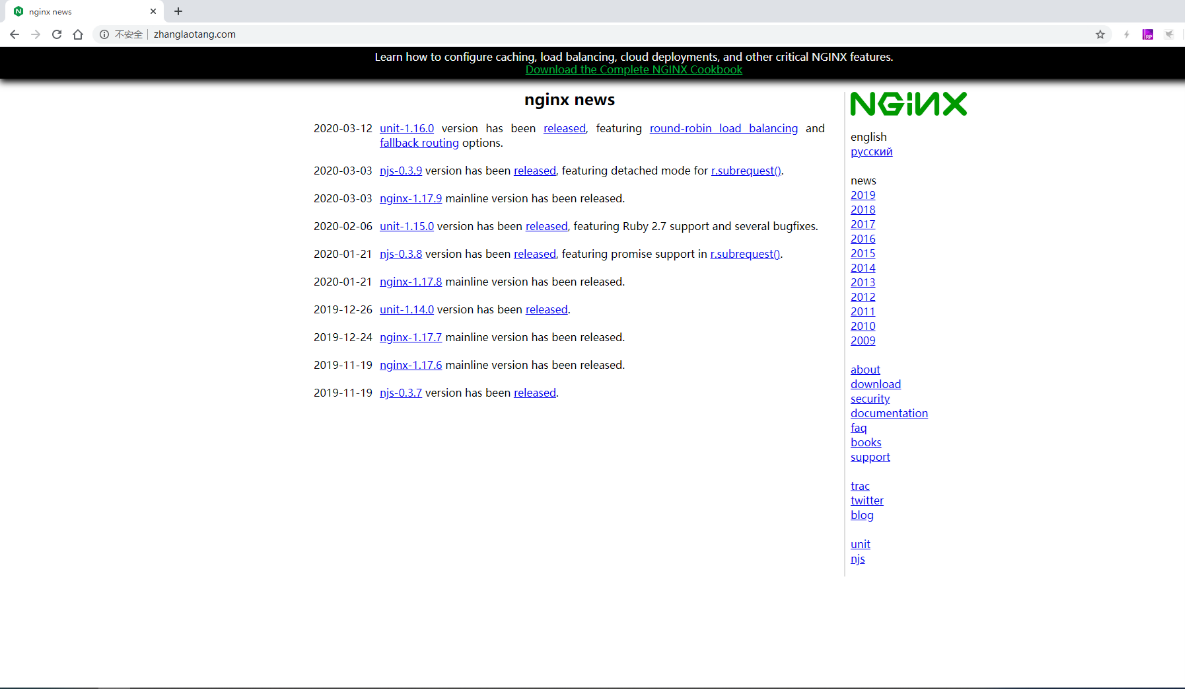
Task: Open 2017 news archive
Action: coord(862,224)
